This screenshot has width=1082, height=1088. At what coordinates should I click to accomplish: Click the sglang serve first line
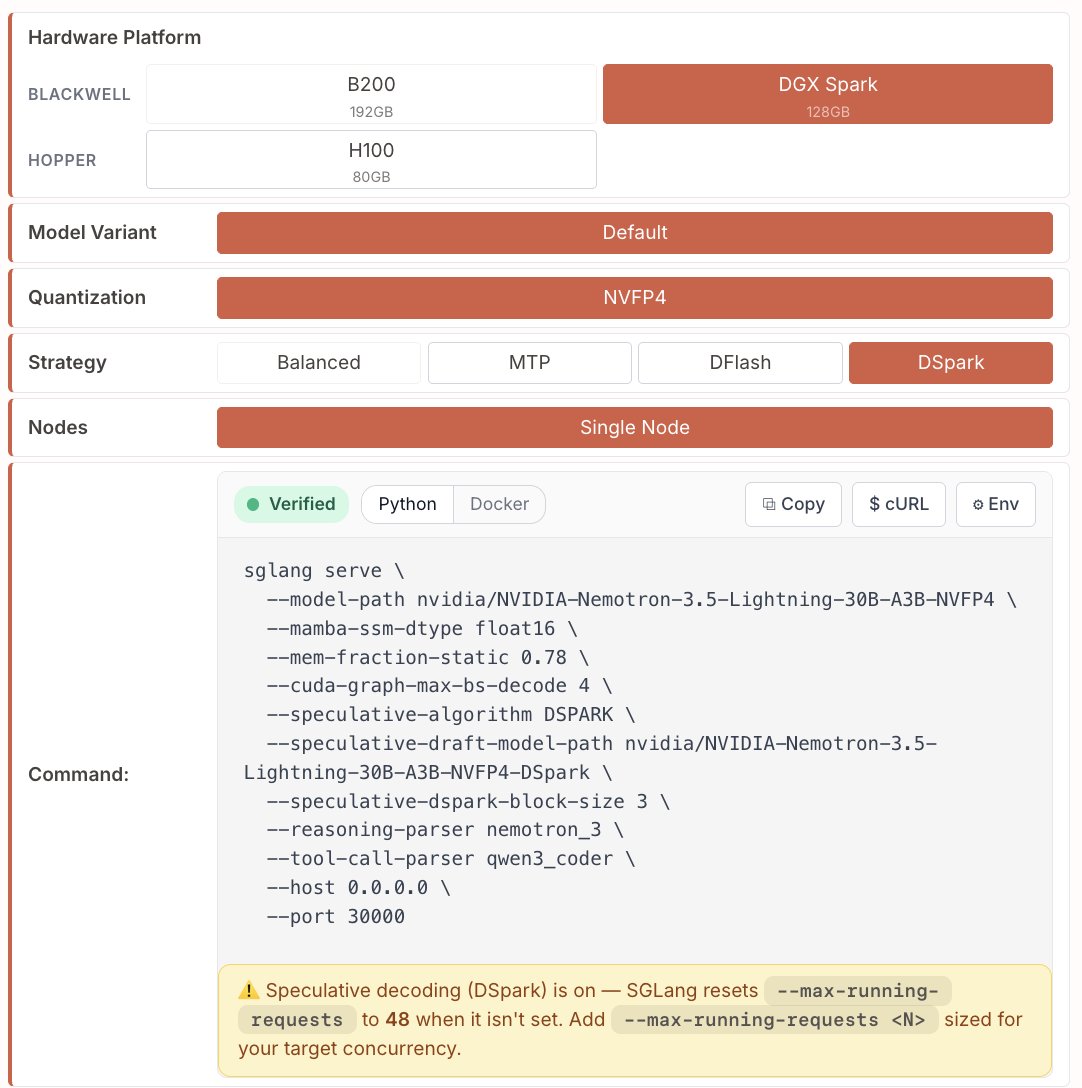point(323,571)
